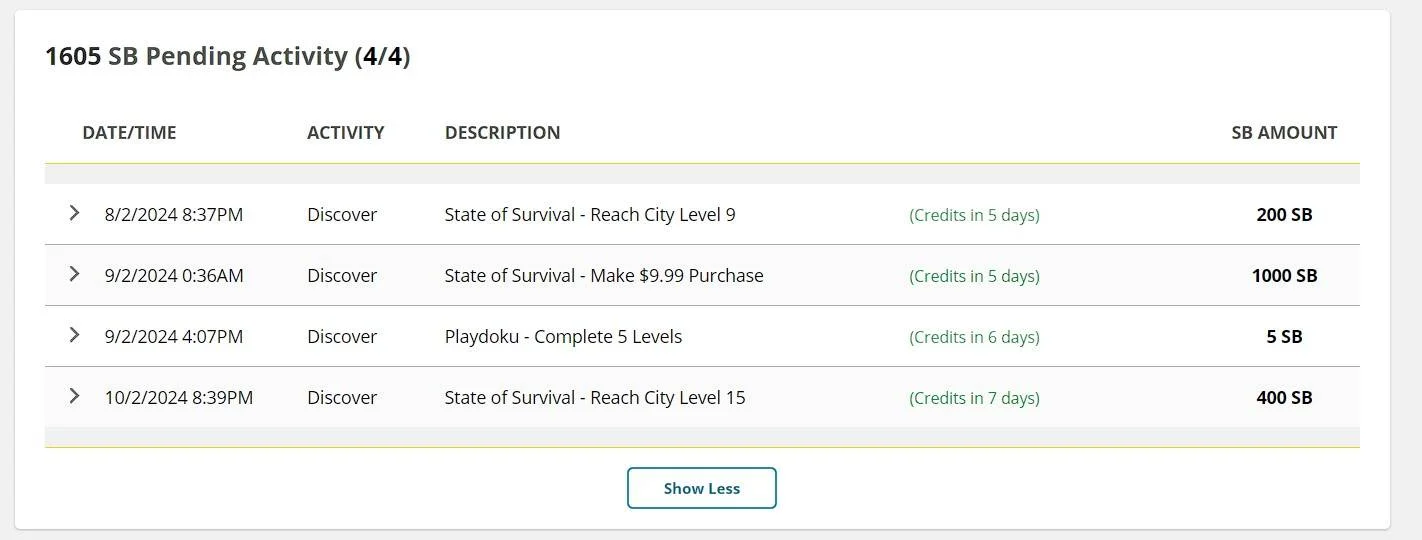Click Credits in 6 days status text

(974, 337)
